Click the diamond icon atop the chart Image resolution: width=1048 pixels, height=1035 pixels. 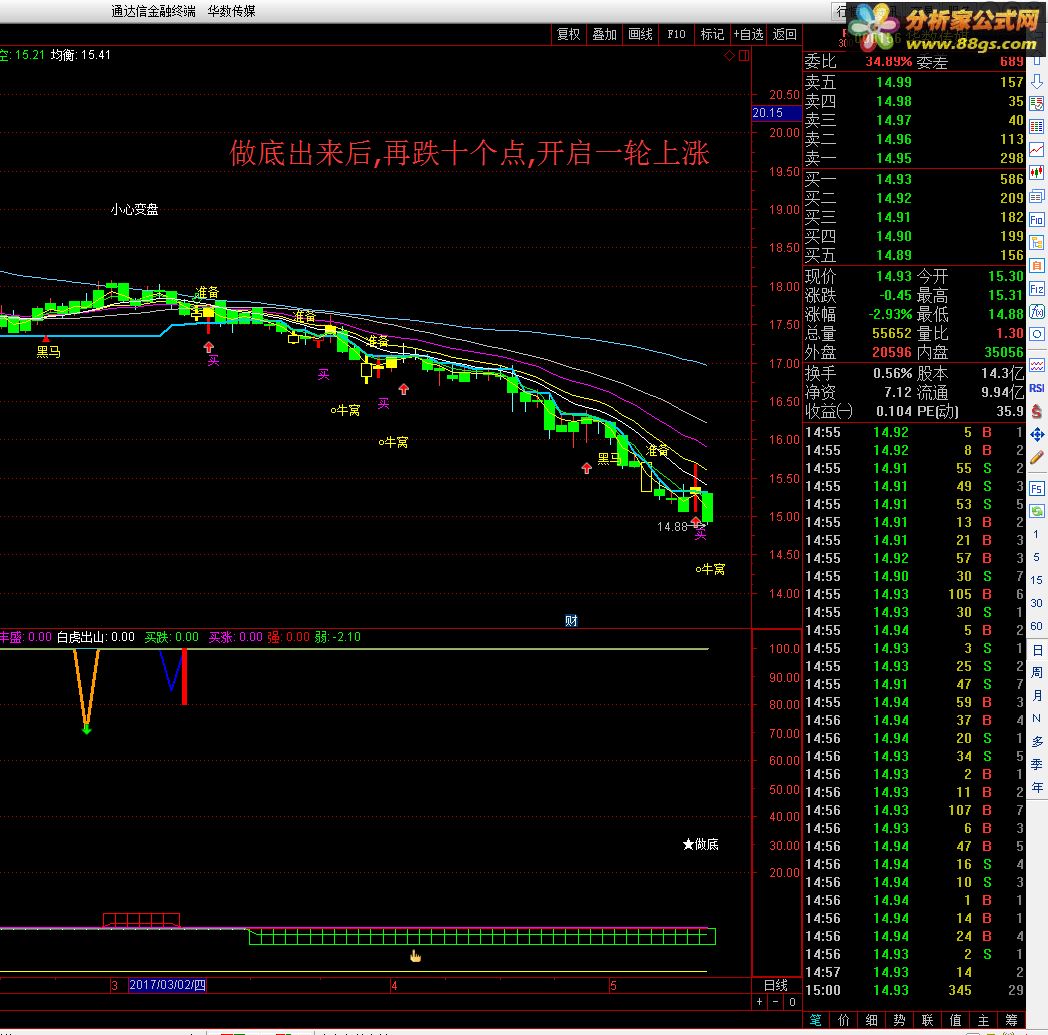[729, 56]
